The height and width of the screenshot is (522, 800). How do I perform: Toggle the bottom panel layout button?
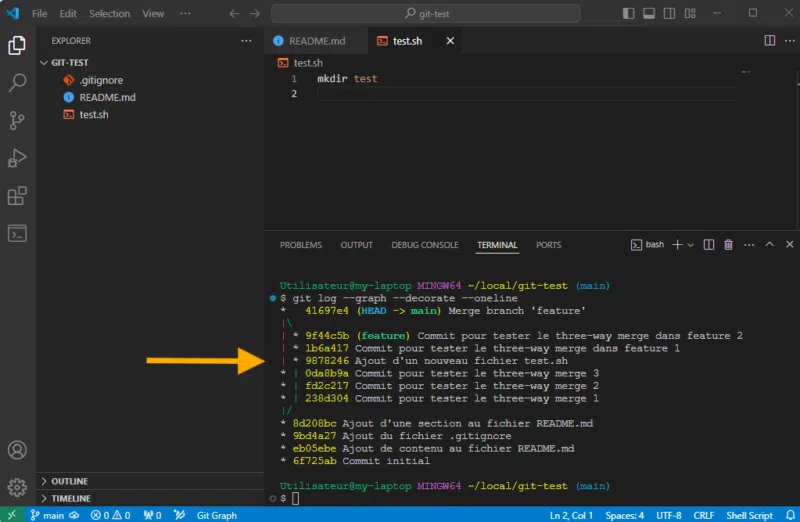click(x=648, y=14)
